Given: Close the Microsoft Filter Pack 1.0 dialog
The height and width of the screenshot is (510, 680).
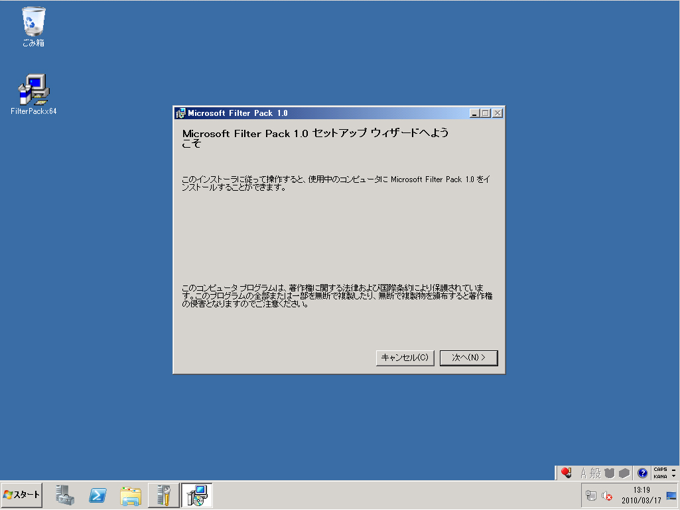Looking at the screenshot, I should click(498, 114).
